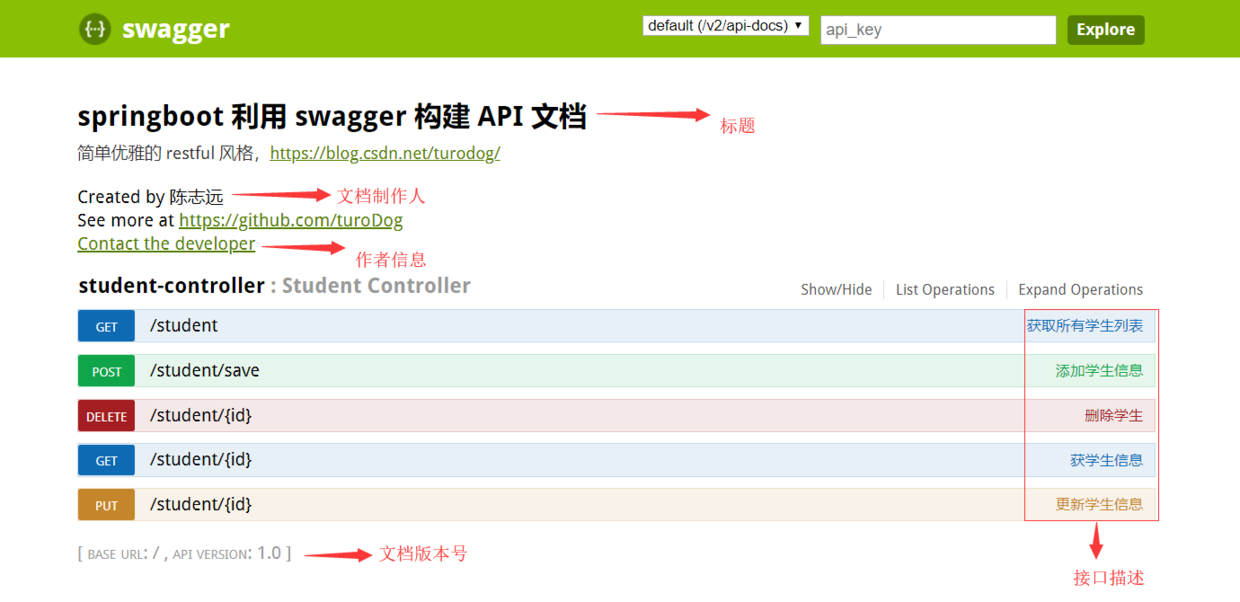Click the 更新学生信息 description
1240x602 pixels.
(x=1099, y=505)
